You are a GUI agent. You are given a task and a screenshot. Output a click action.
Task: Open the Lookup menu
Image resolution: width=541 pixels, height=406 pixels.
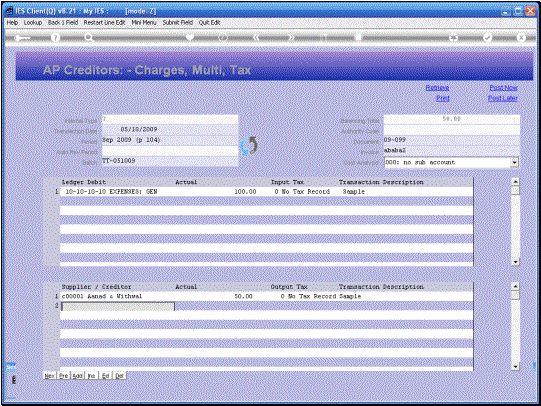pyautogui.click(x=33, y=22)
